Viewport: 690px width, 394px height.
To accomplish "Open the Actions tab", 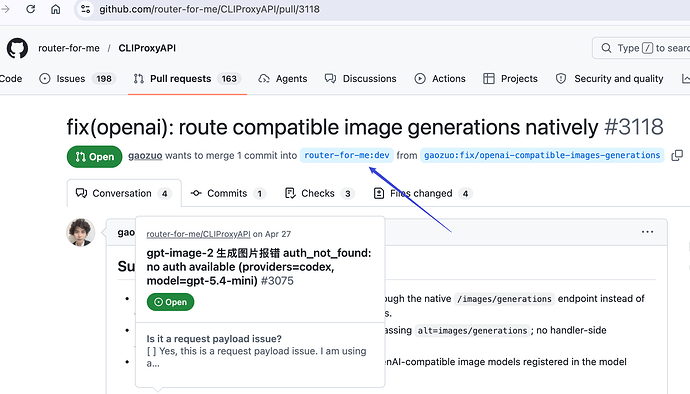I will click(440, 79).
